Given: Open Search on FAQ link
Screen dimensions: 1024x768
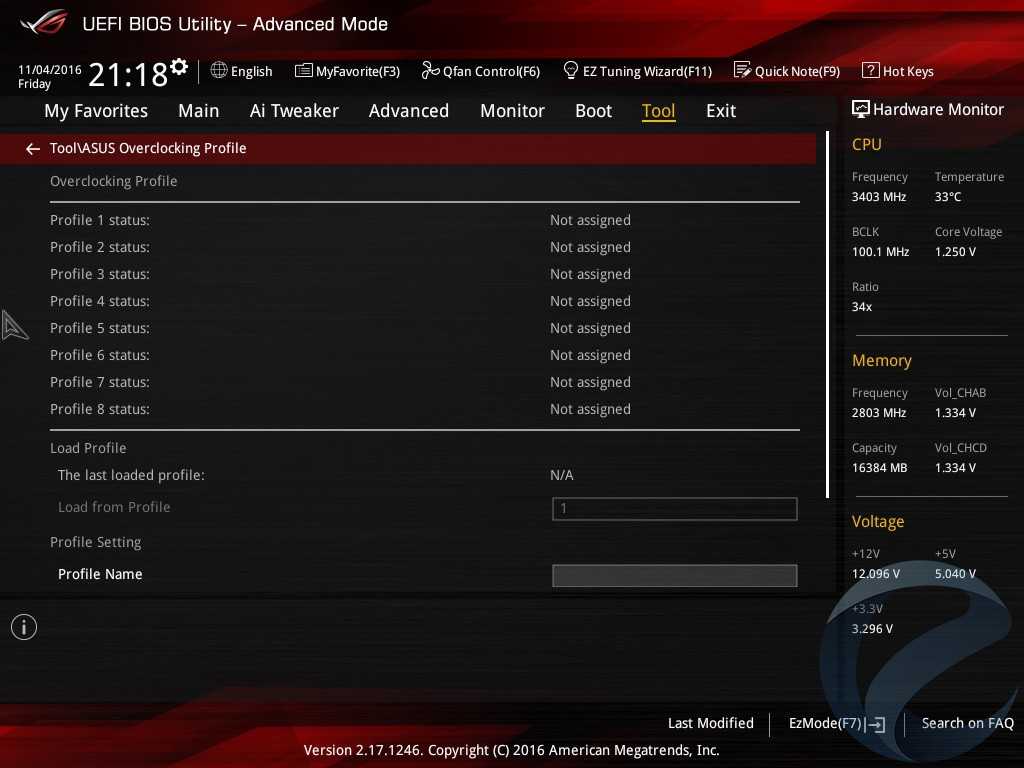Looking at the screenshot, I should point(967,723).
